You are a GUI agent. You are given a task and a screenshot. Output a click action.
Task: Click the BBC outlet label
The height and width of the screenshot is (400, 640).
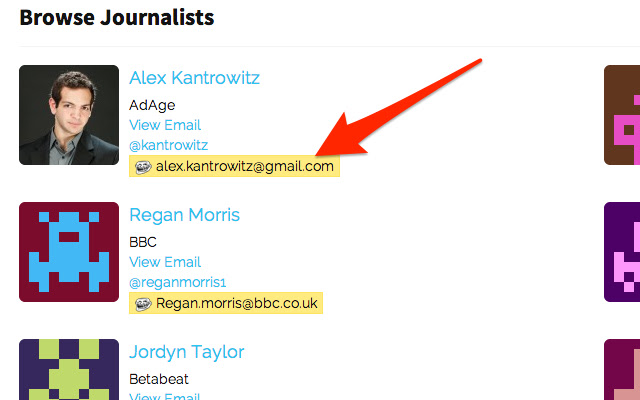coord(143,242)
